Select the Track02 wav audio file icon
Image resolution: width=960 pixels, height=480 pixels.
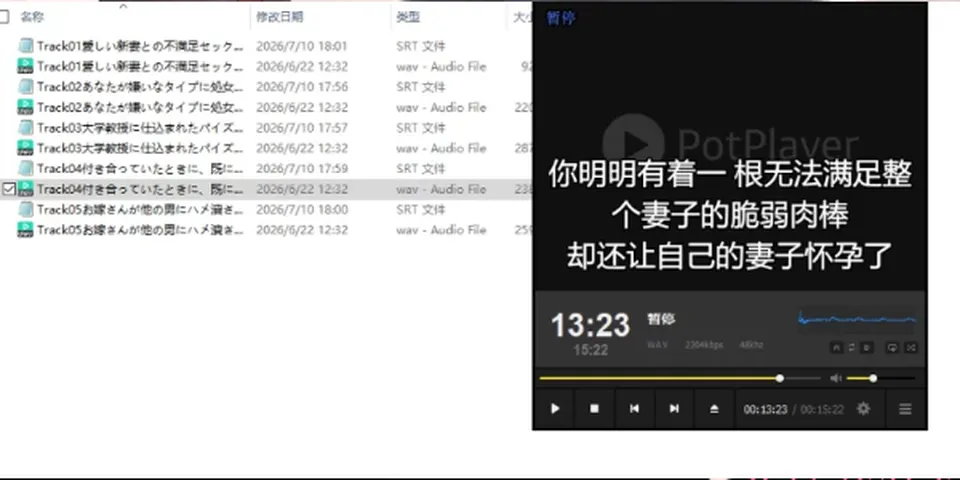[25, 107]
